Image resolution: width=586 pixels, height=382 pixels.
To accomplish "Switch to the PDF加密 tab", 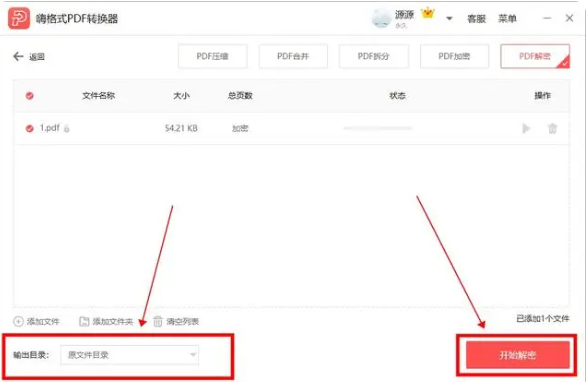I will pyautogui.click(x=454, y=56).
